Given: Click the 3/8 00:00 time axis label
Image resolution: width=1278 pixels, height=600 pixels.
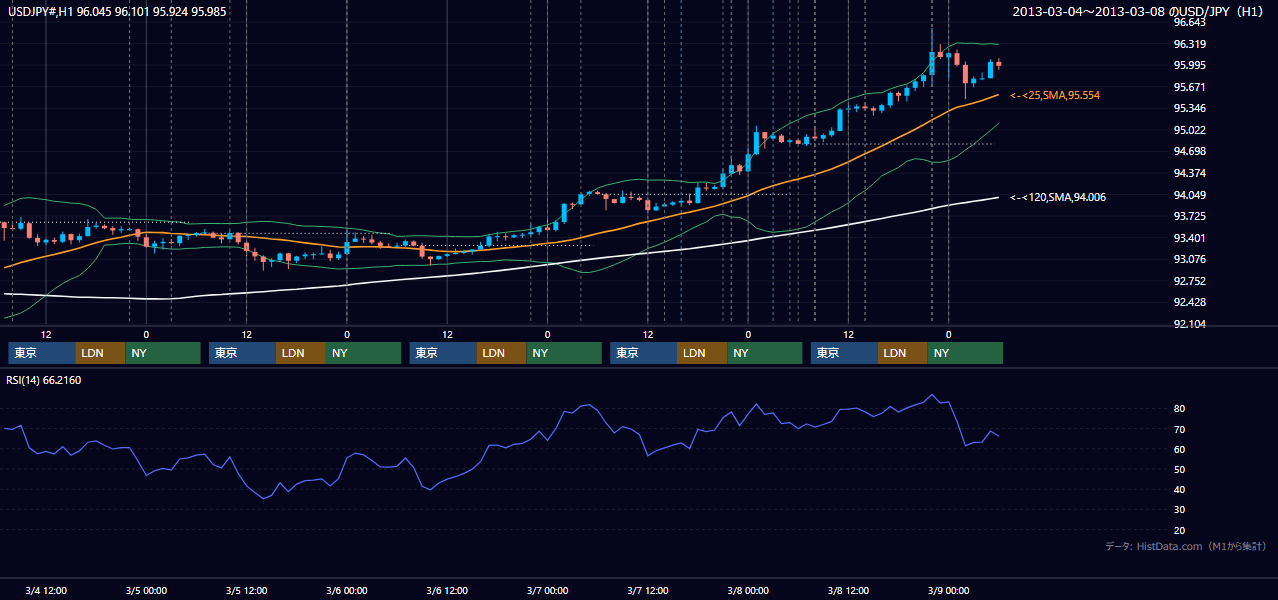Looking at the screenshot, I should click(x=748, y=590).
